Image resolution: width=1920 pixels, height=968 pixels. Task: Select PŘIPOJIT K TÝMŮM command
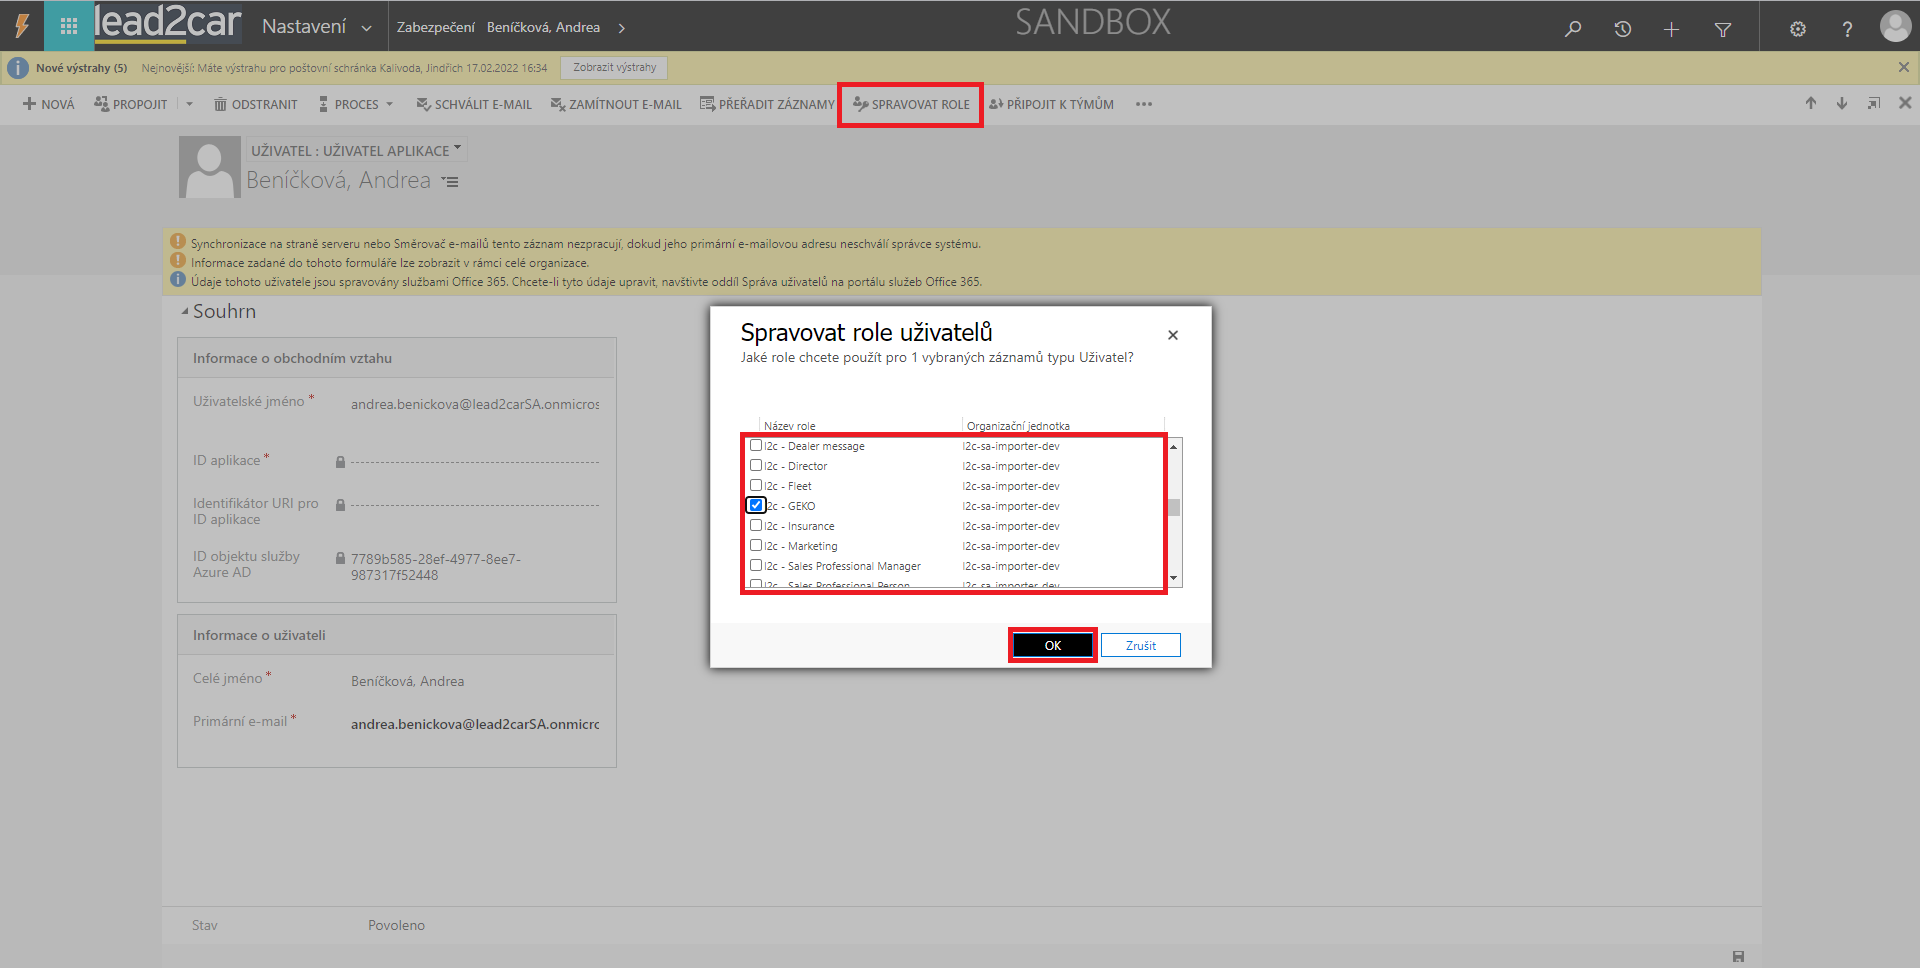tap(1051, 104)
